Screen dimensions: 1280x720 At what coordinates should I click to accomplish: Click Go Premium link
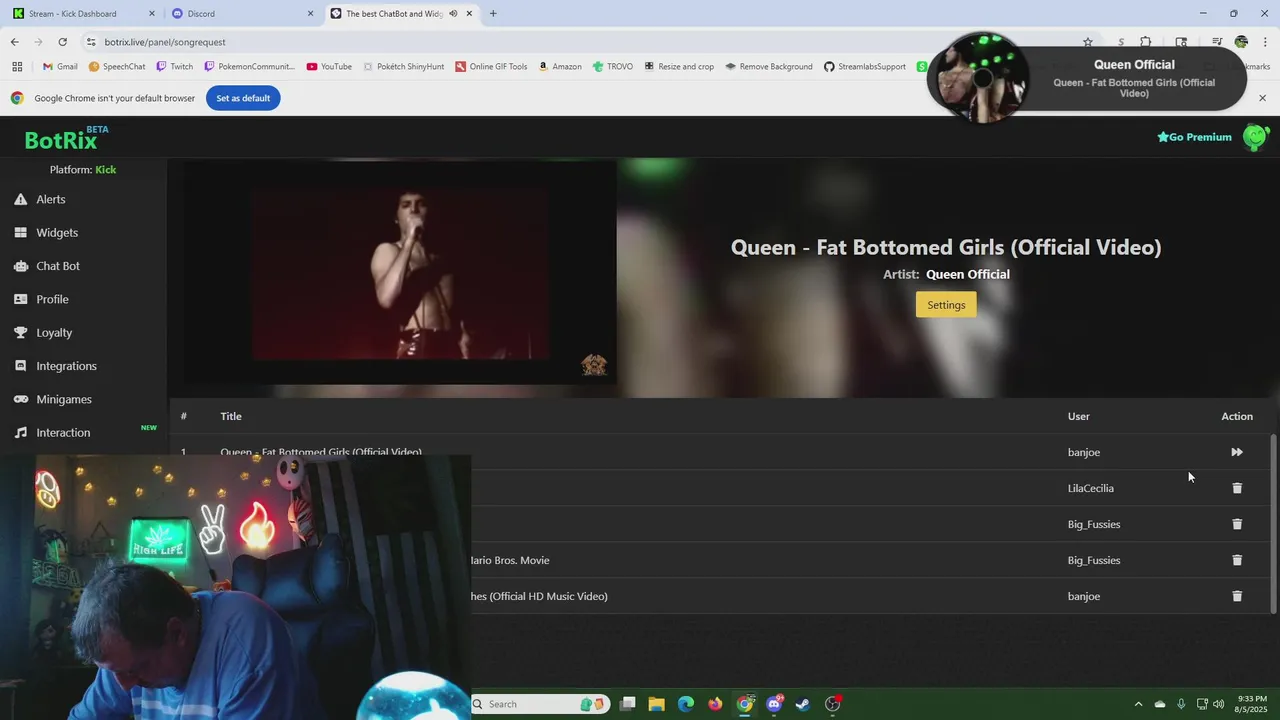point(1194,137)
